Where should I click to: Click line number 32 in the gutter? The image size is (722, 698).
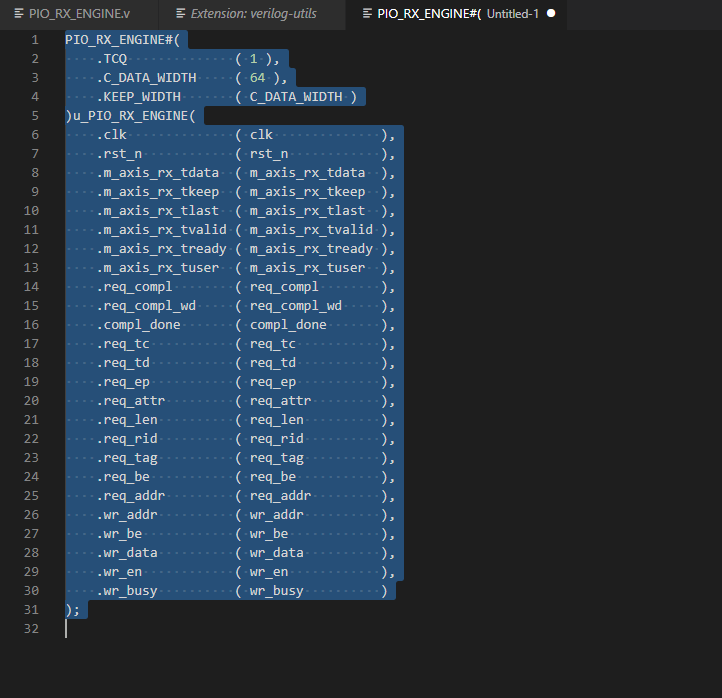pyautogui.click(x=31, y=628)
